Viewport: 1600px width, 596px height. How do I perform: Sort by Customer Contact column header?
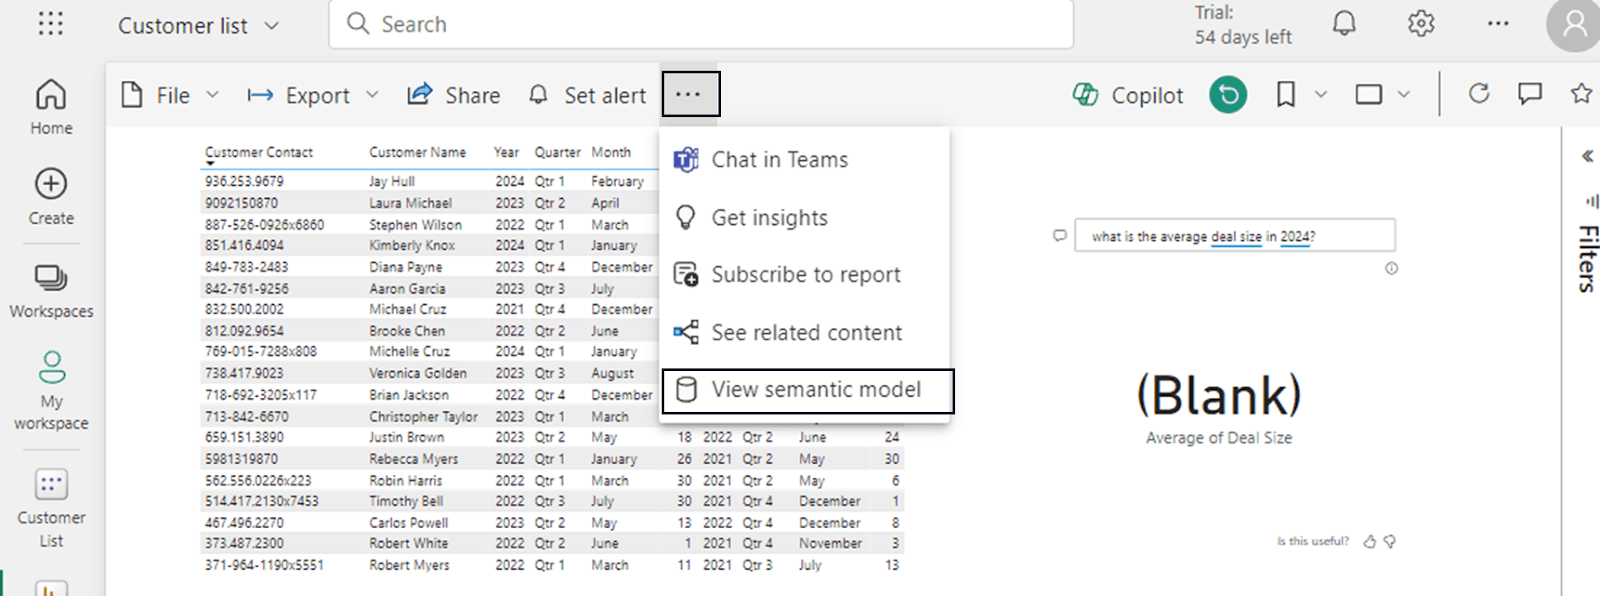pos(259,152)
